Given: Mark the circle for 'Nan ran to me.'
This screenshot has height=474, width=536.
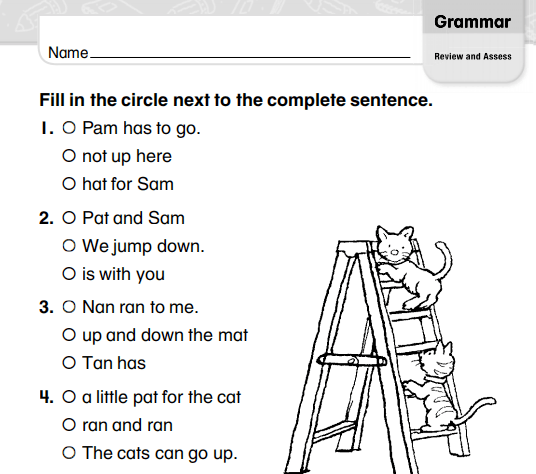Looking at the screenshot, I should (x=69, y=307).
